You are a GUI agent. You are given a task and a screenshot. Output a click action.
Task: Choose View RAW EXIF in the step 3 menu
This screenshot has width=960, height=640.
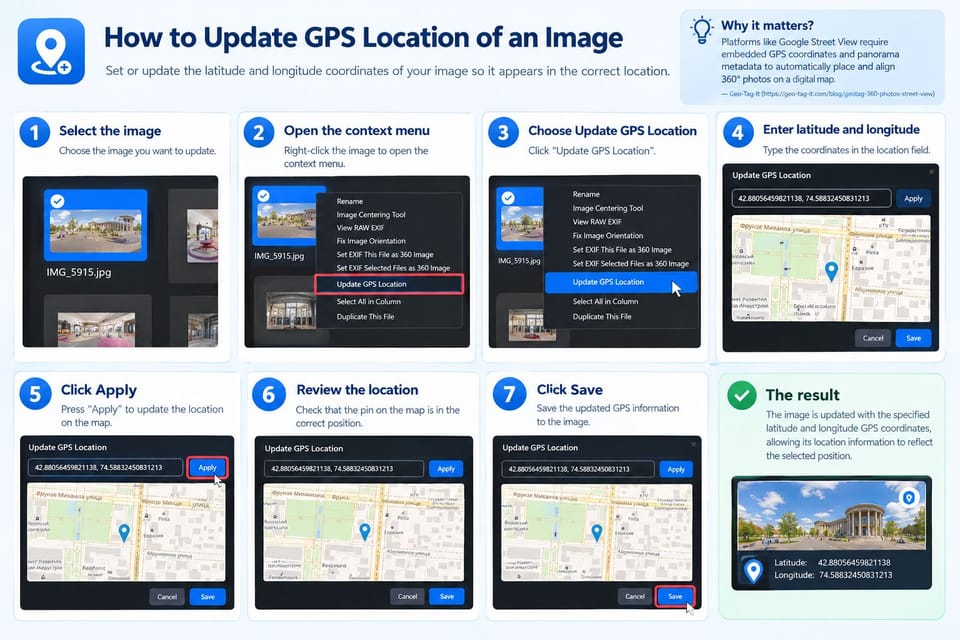(597, 222)
